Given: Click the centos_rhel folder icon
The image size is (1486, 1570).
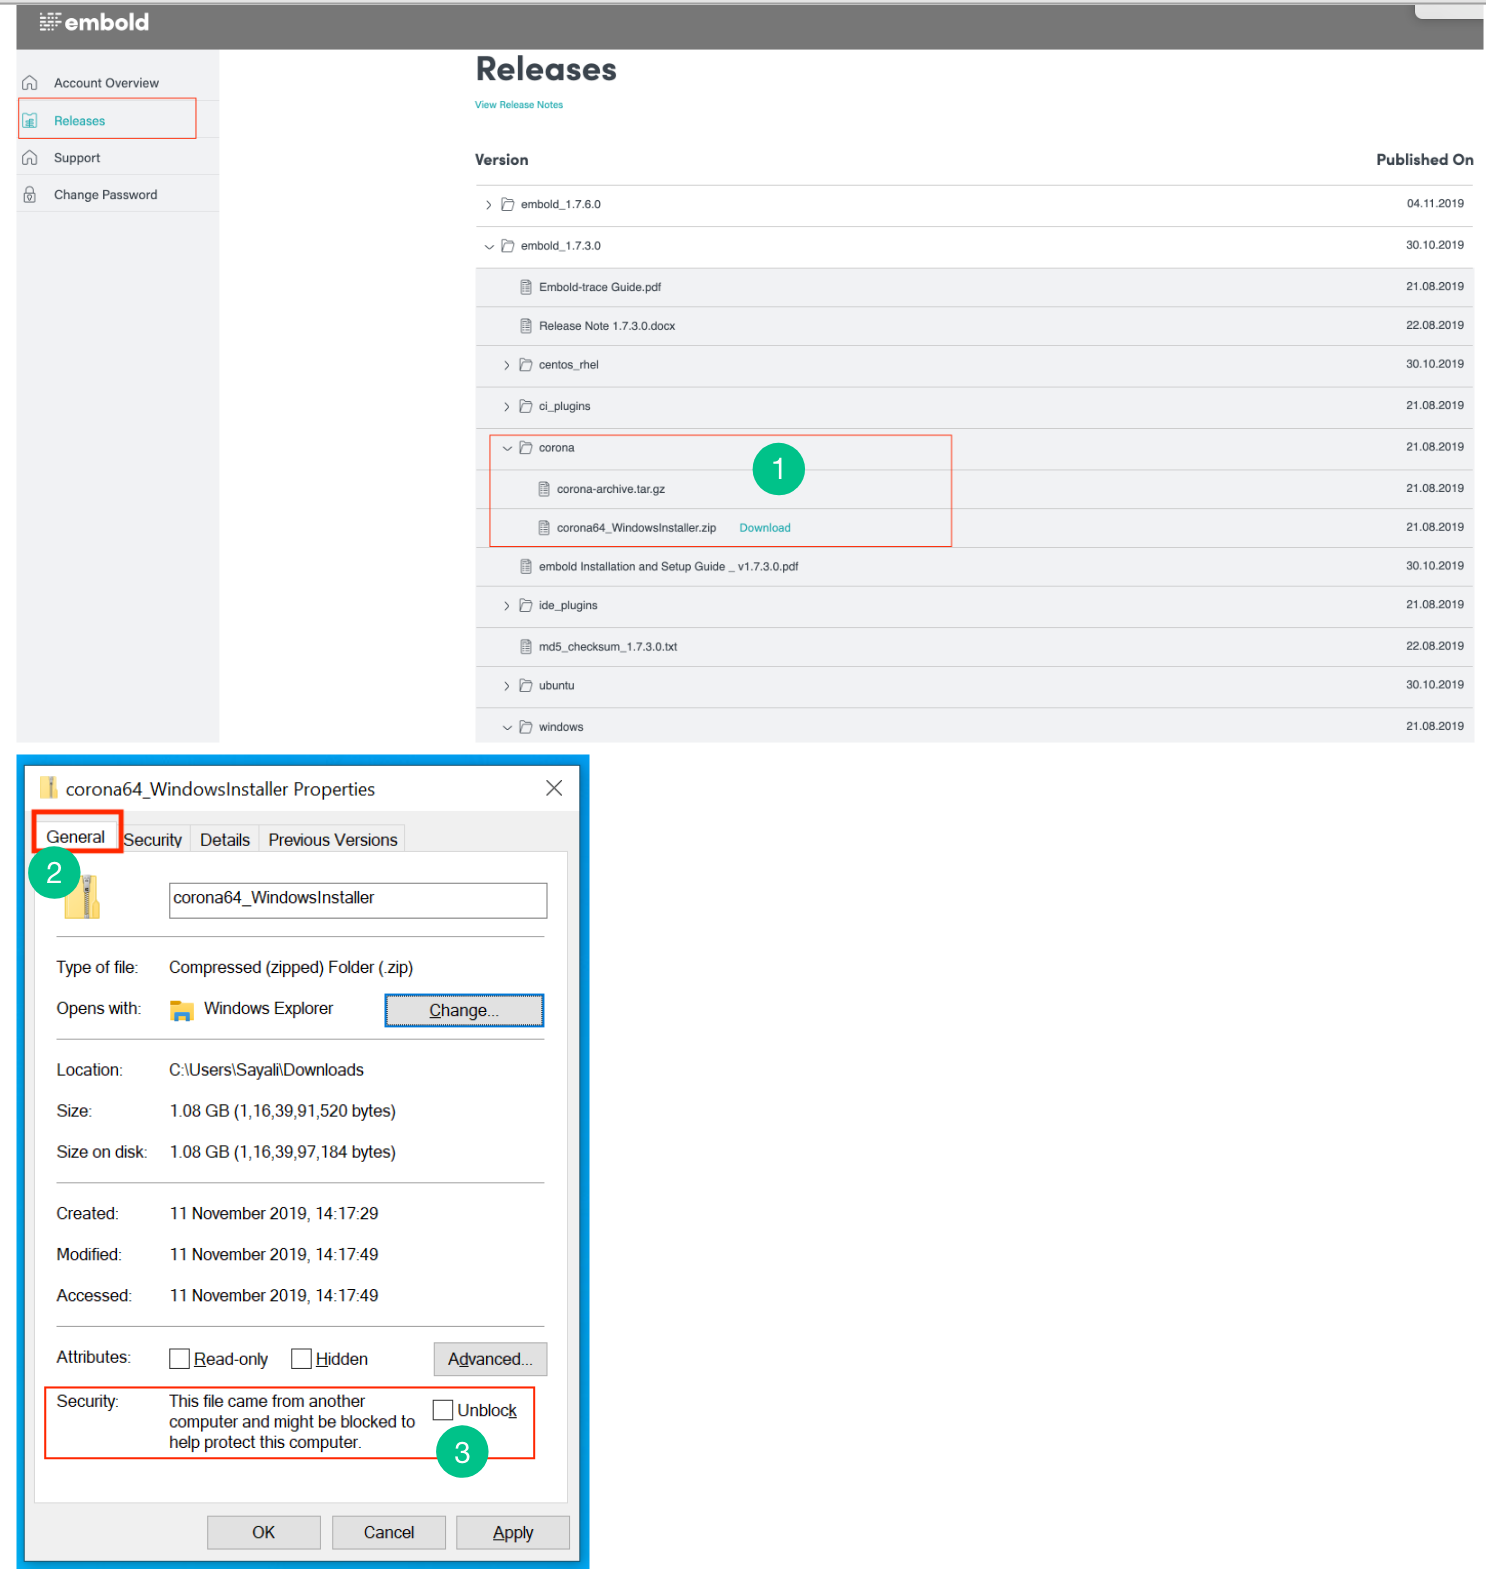Looking at the screenshot, I should pyautogui.click(x=526, y=365).
